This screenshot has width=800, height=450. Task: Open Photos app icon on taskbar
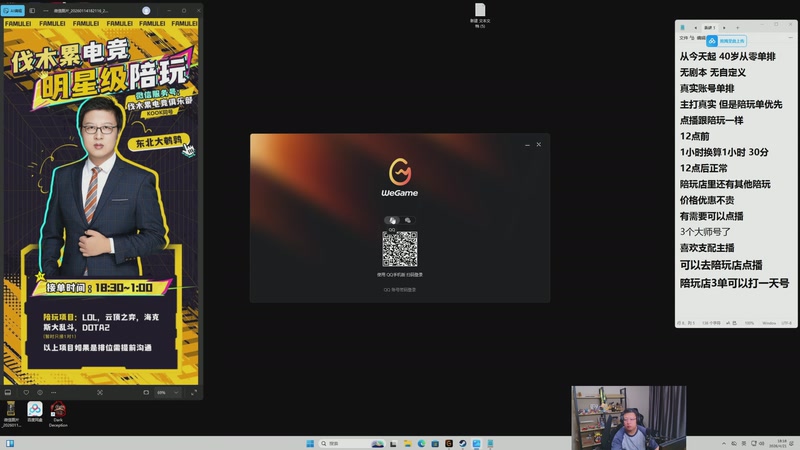click(477, 443)
